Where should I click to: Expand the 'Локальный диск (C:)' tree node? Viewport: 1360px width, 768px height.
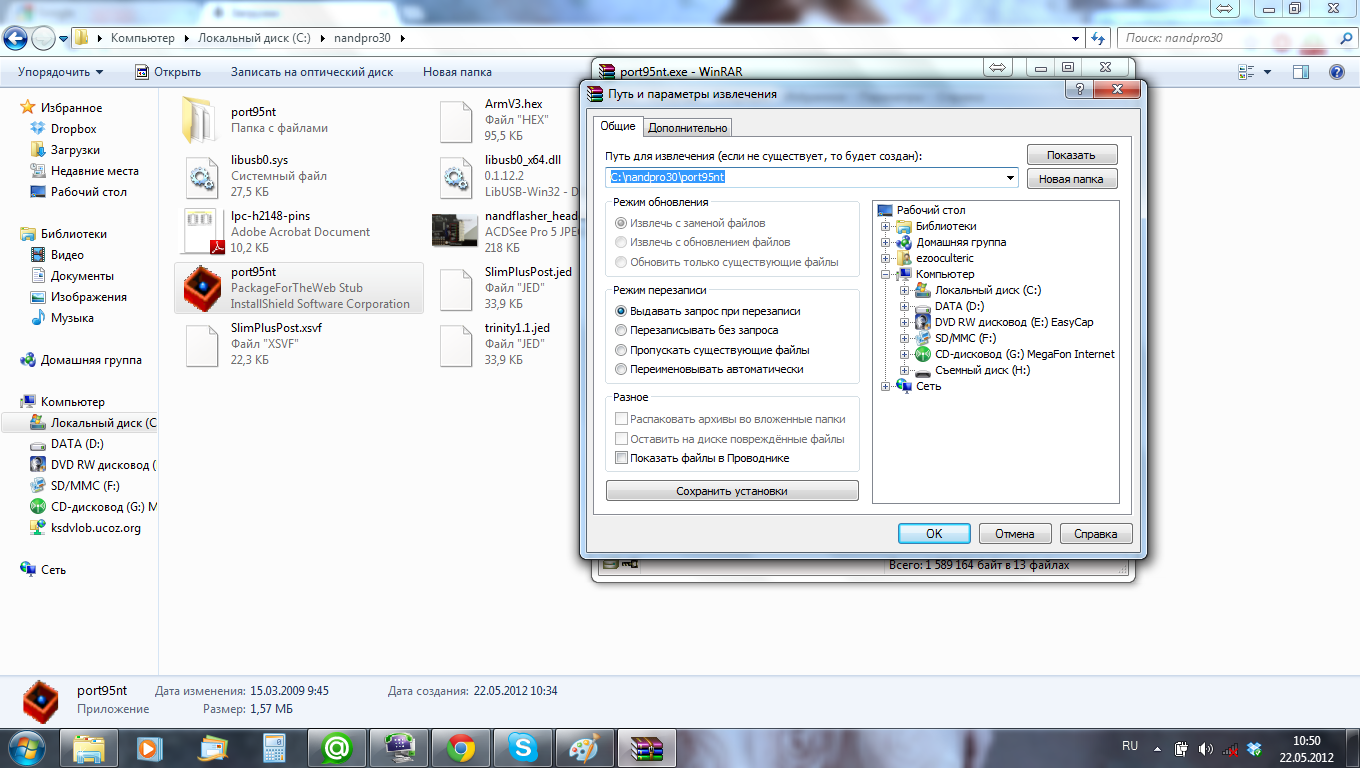point(905,291)
